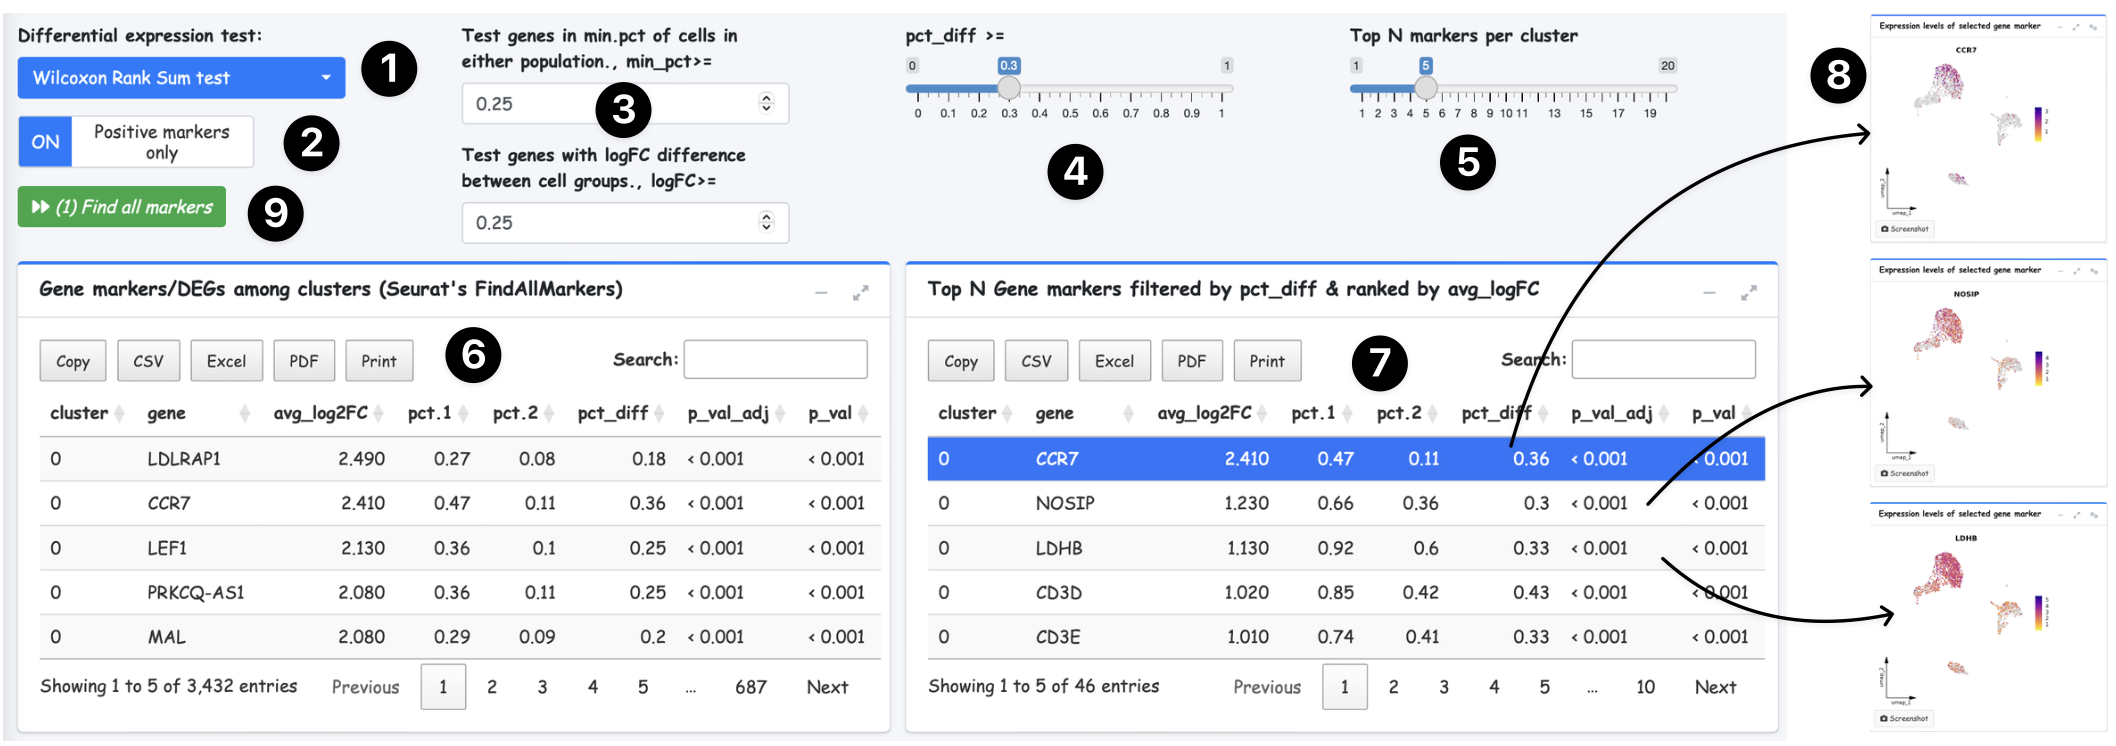This screenshot has height=746, width=2116.
Task: Collapse the Gene markers/DEGs panel using minus icon
Action: click(x=821, y=293)
